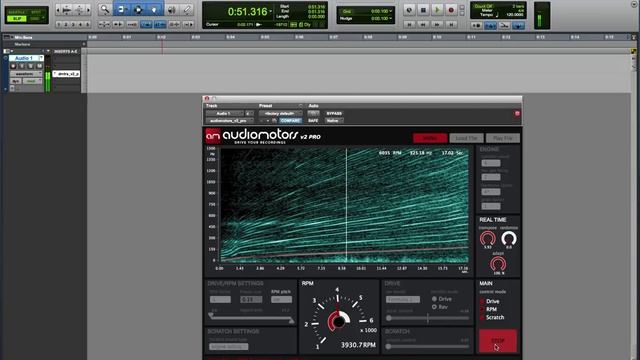
Task: Open the plug-in factory default preset menu
Action: point(280,113)
